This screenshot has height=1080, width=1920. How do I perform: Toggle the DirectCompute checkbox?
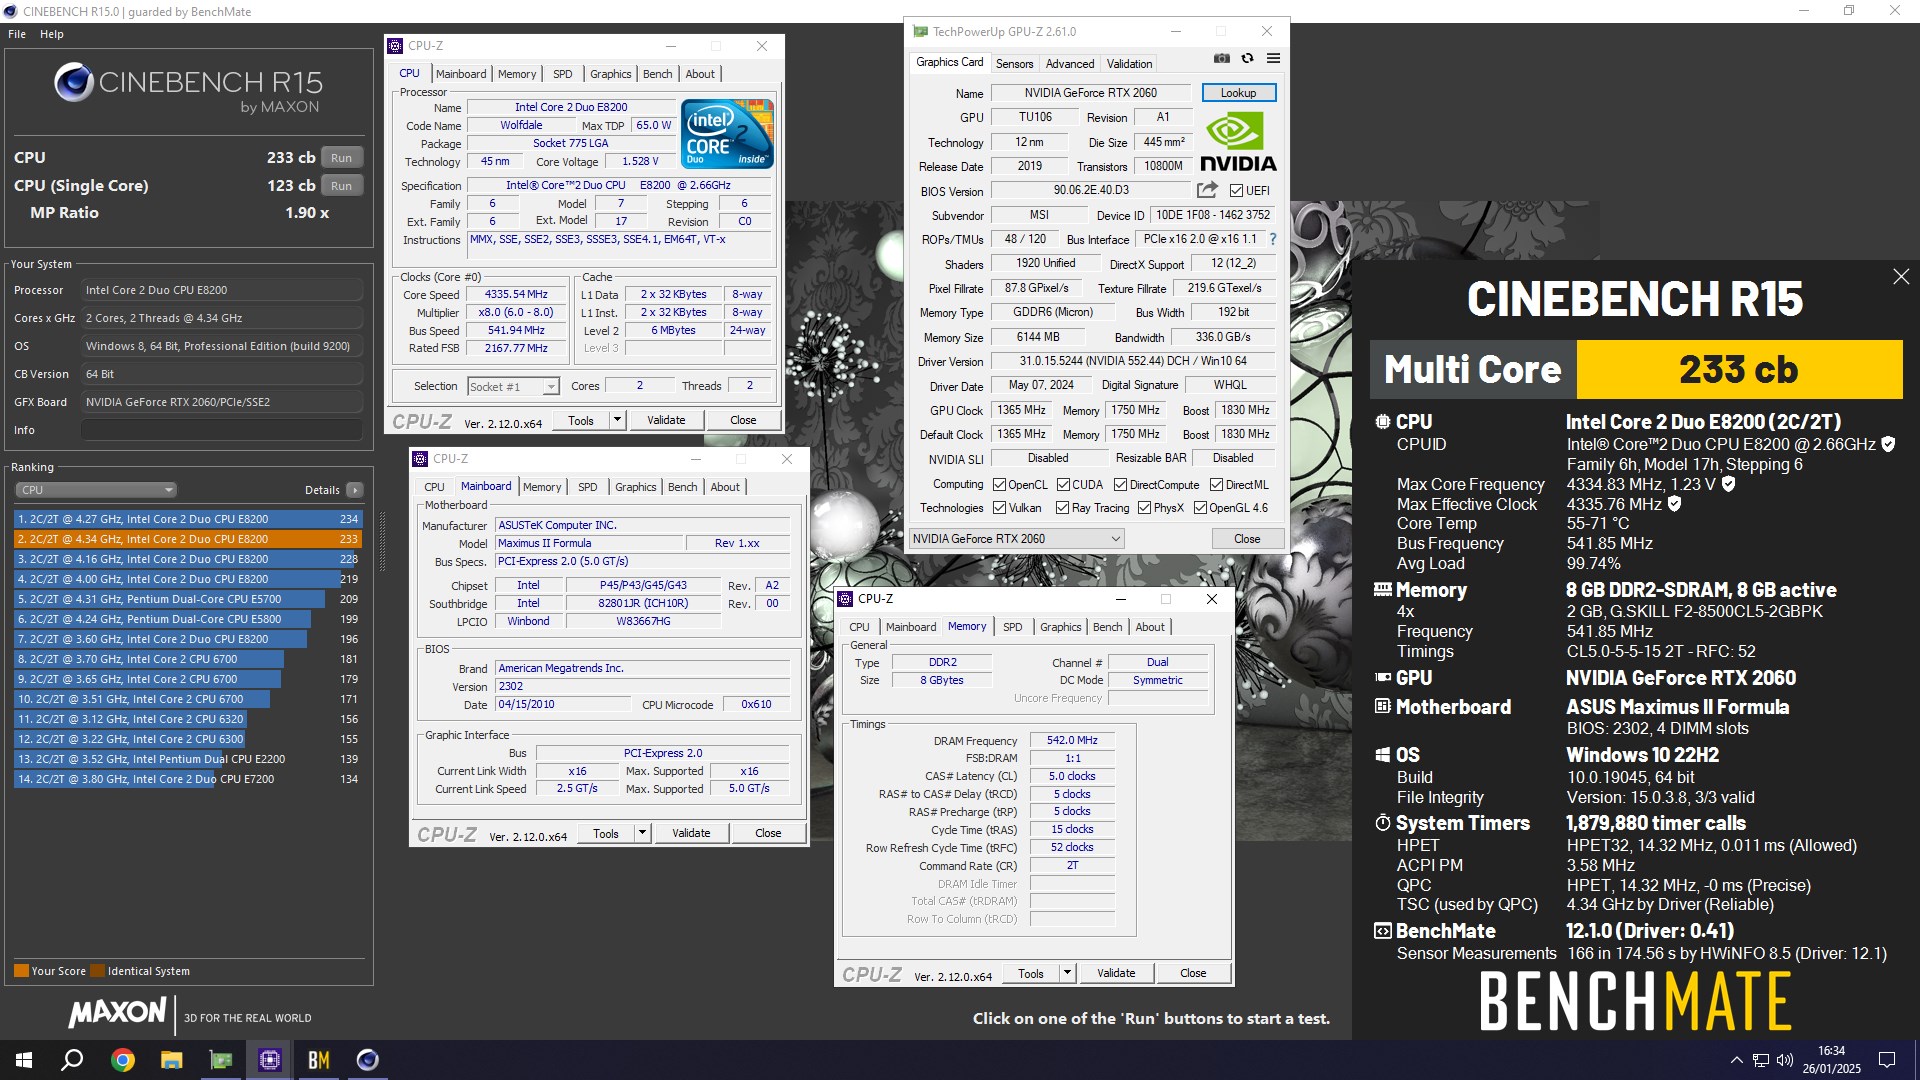[1120, 485]
